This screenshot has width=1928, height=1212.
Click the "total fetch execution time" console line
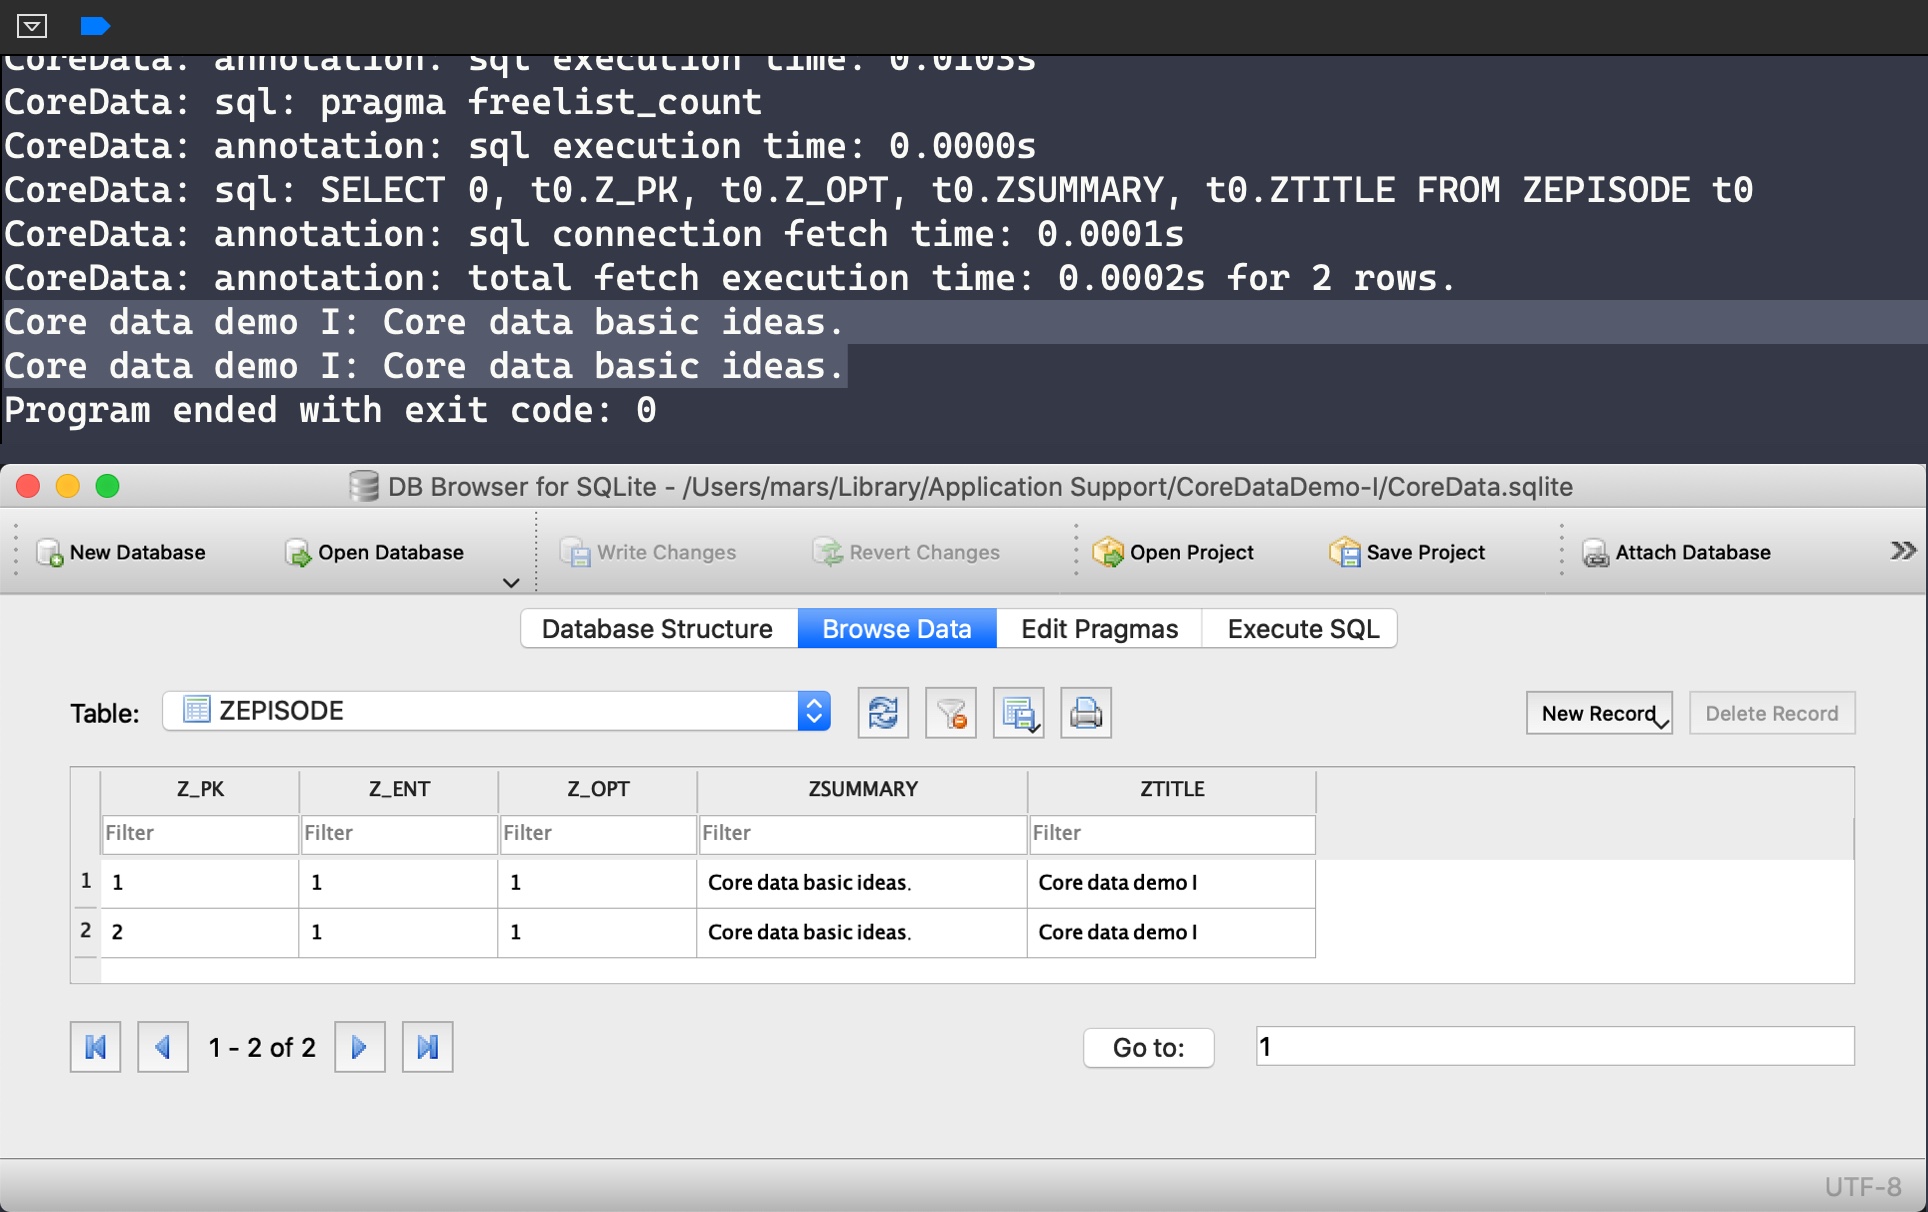coord(730,278)
